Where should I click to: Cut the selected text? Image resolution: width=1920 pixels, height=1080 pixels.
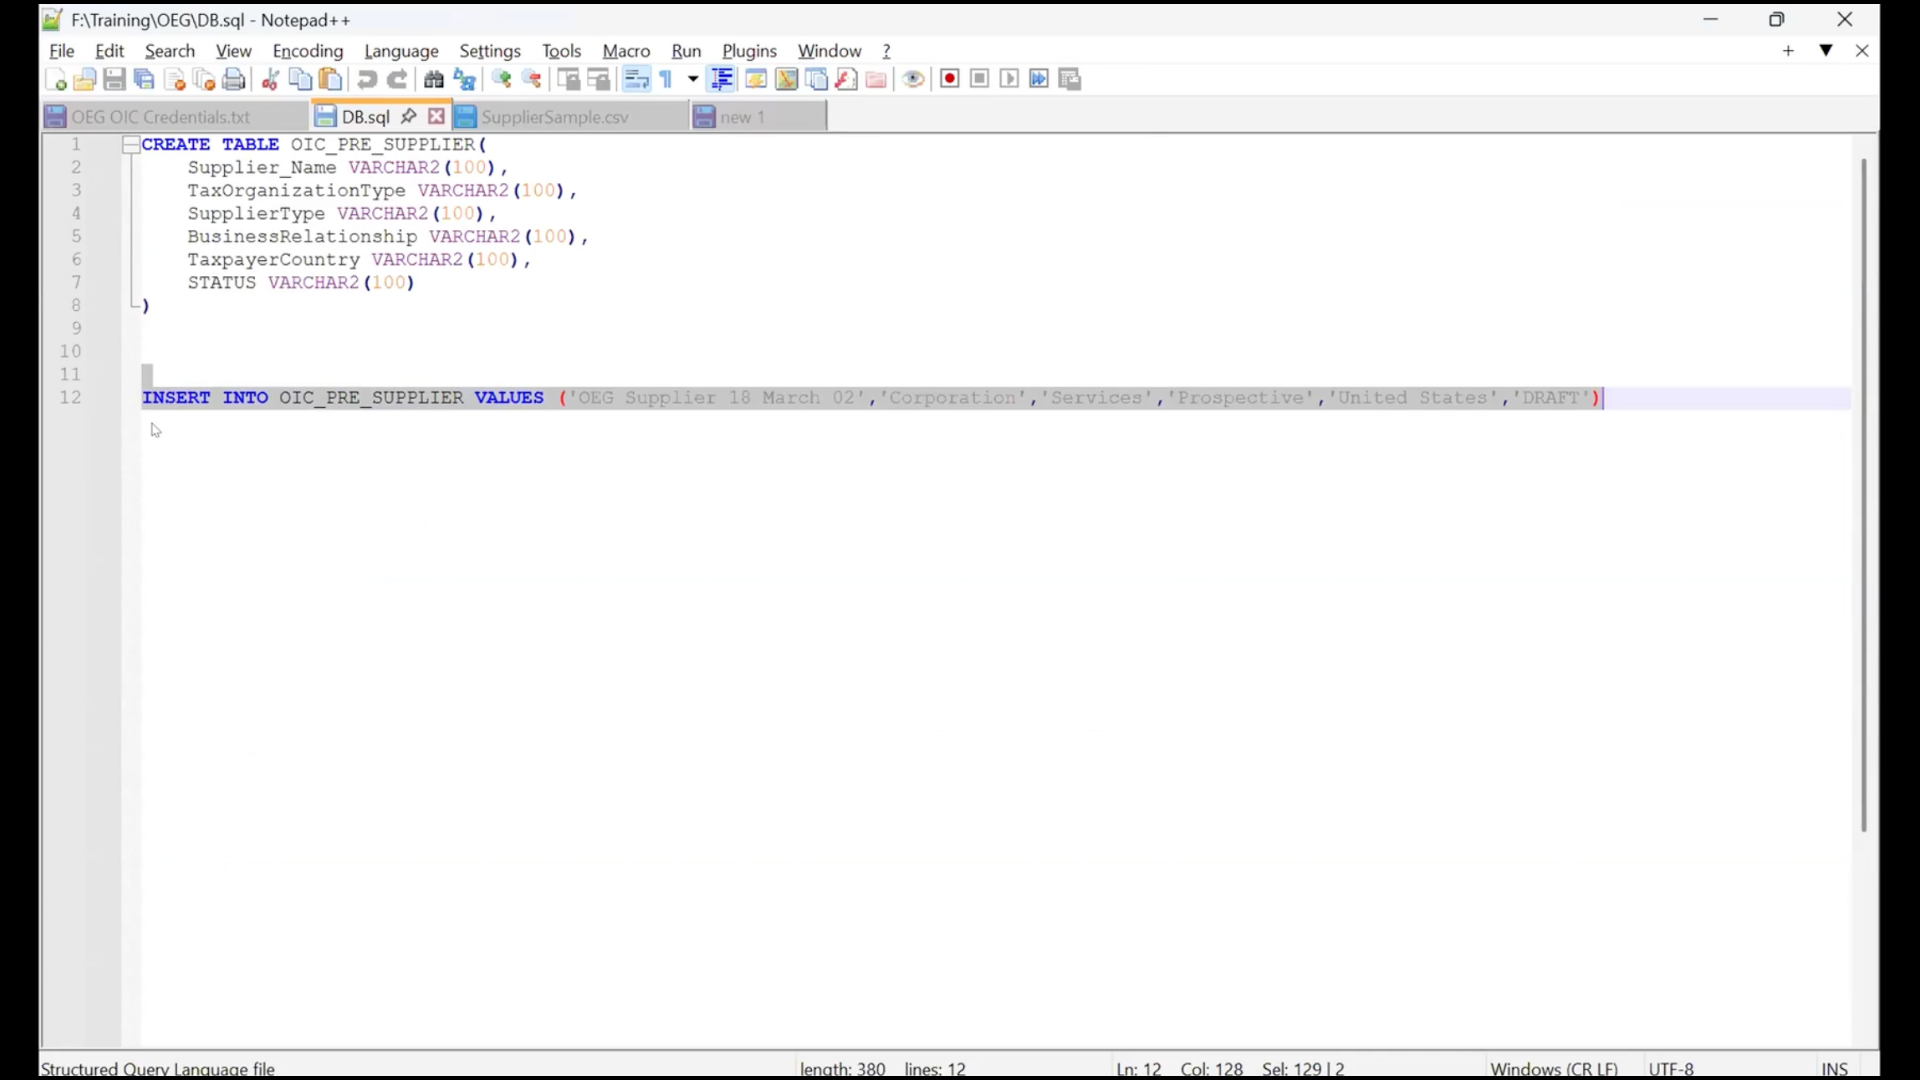click(270, 79)
